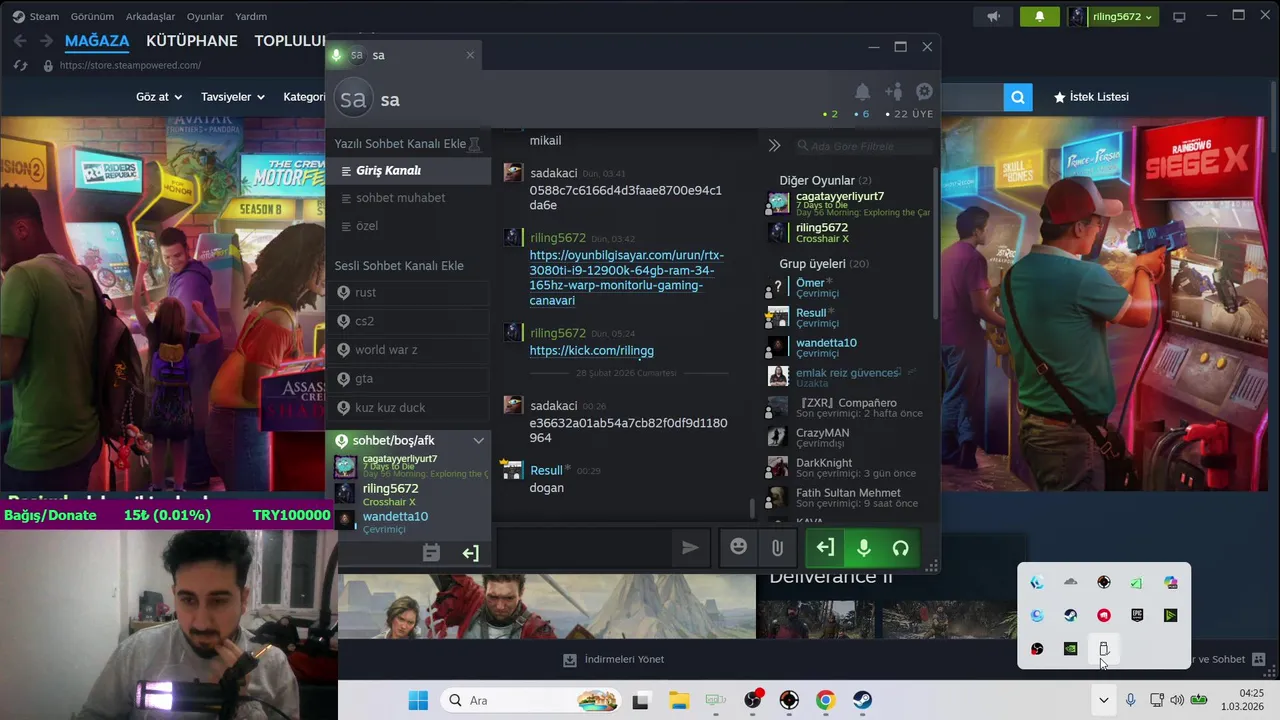The width and height of the screenshot is (1280, 720).
Task: Click the chat message input box
Action: click(586, 548)
